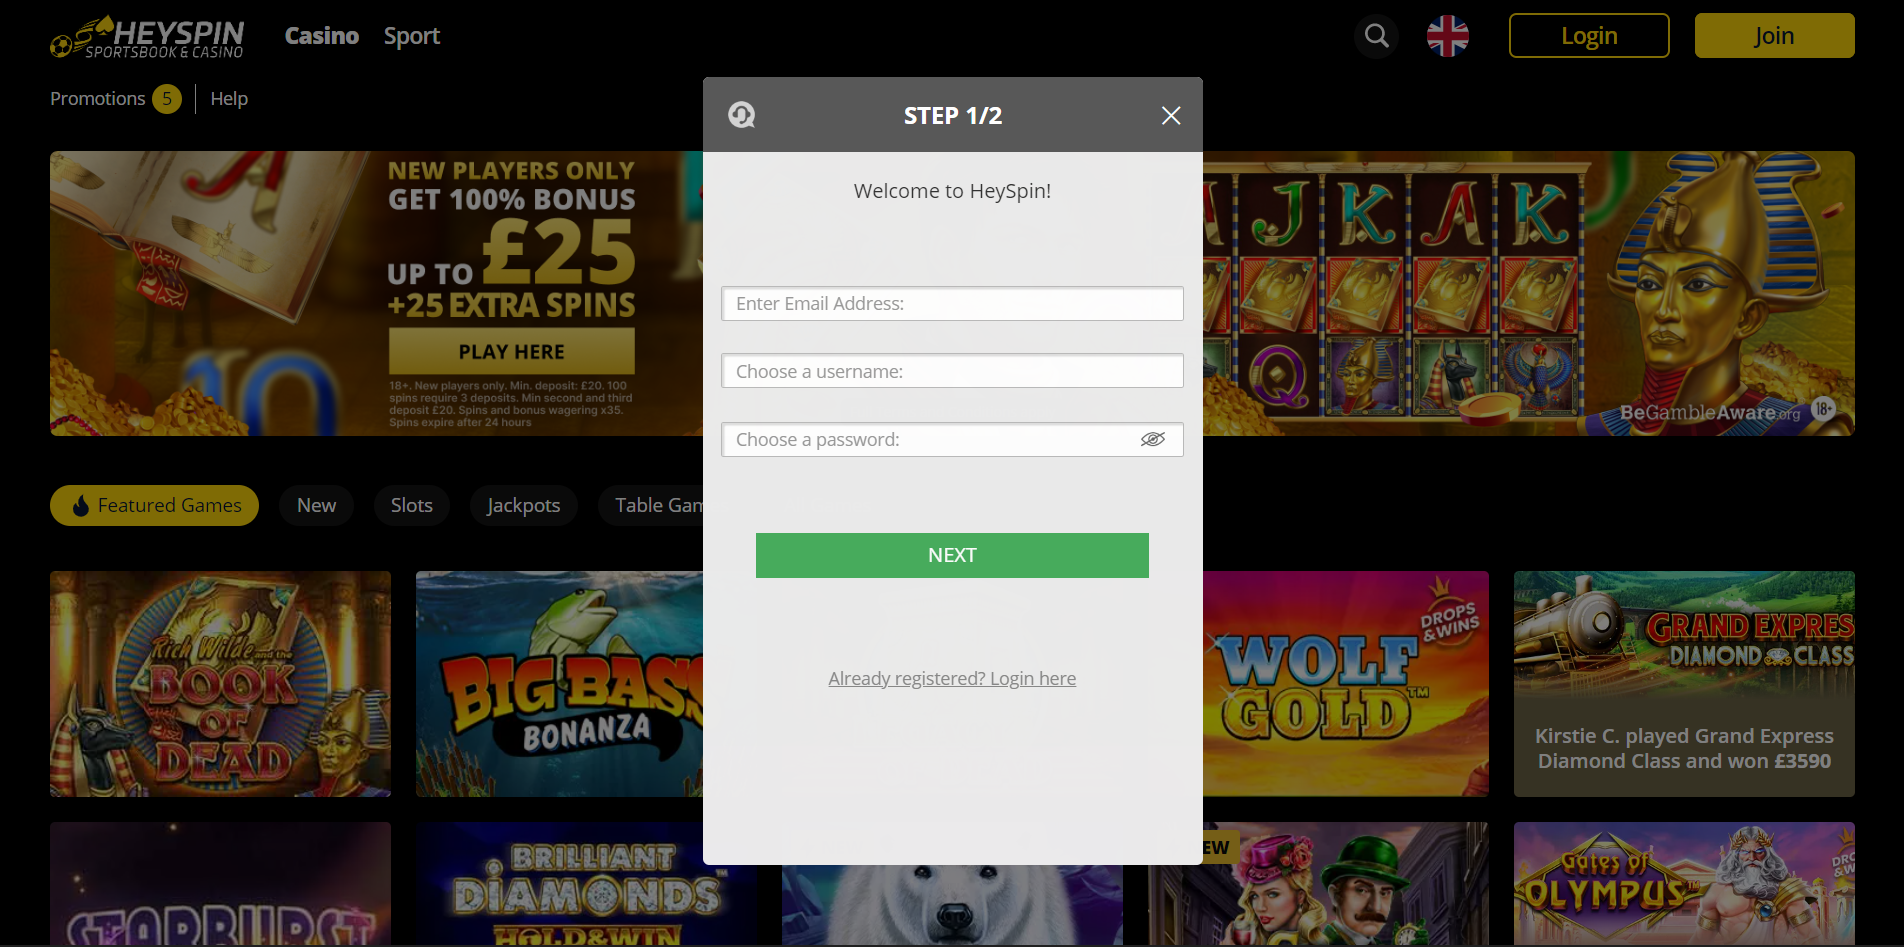The image size is (1904, 947).
Task: Click the live chat support icon
Action: [x=741, y=115]
